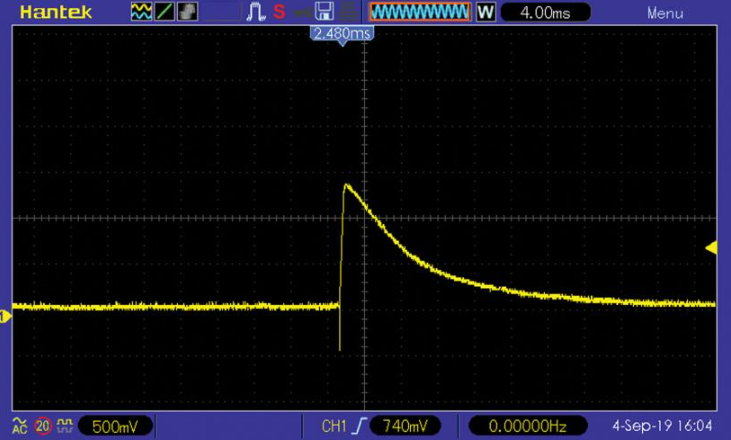This screenshot has height=440, width=731.
Task: Click the red S stop indicator
Action: 278,13
